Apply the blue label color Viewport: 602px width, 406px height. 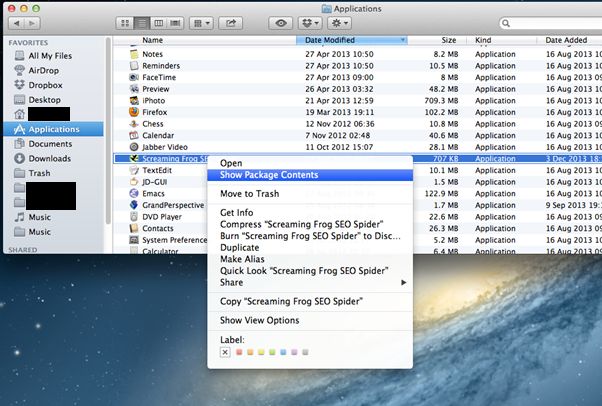pyautogui.click(x=283, y=352)
